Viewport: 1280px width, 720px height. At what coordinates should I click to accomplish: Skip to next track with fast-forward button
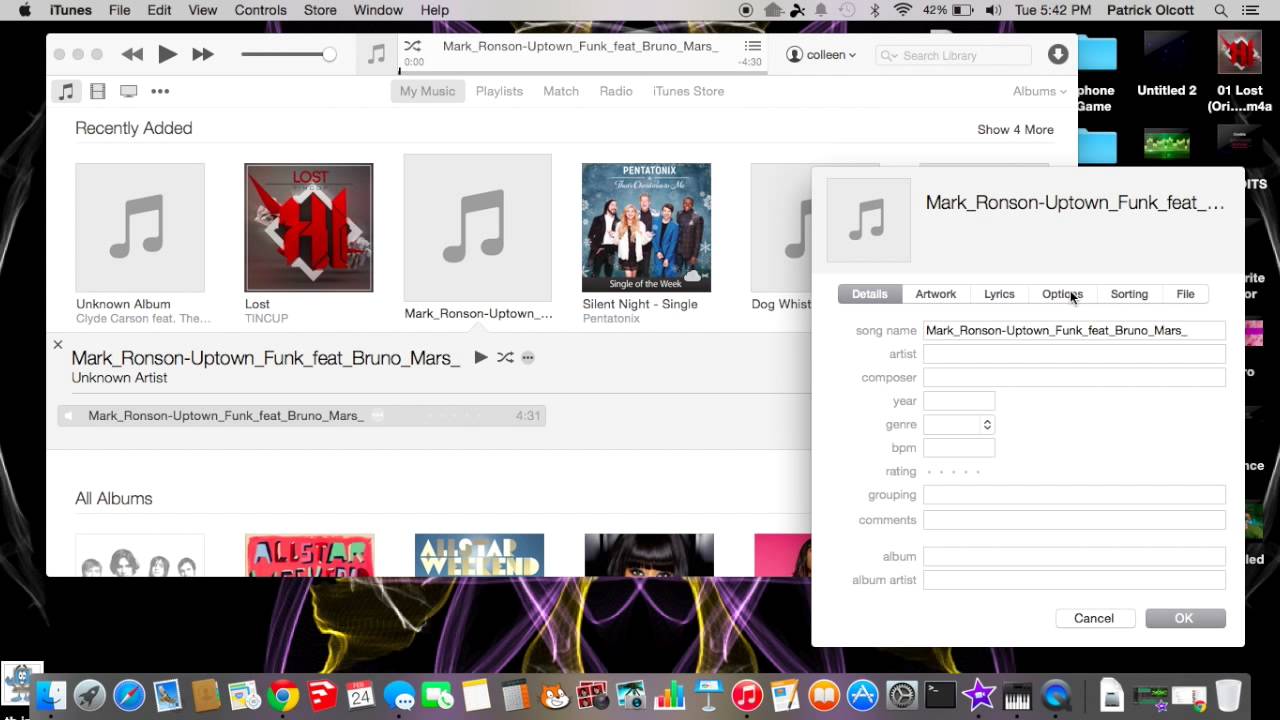[203, 55]
